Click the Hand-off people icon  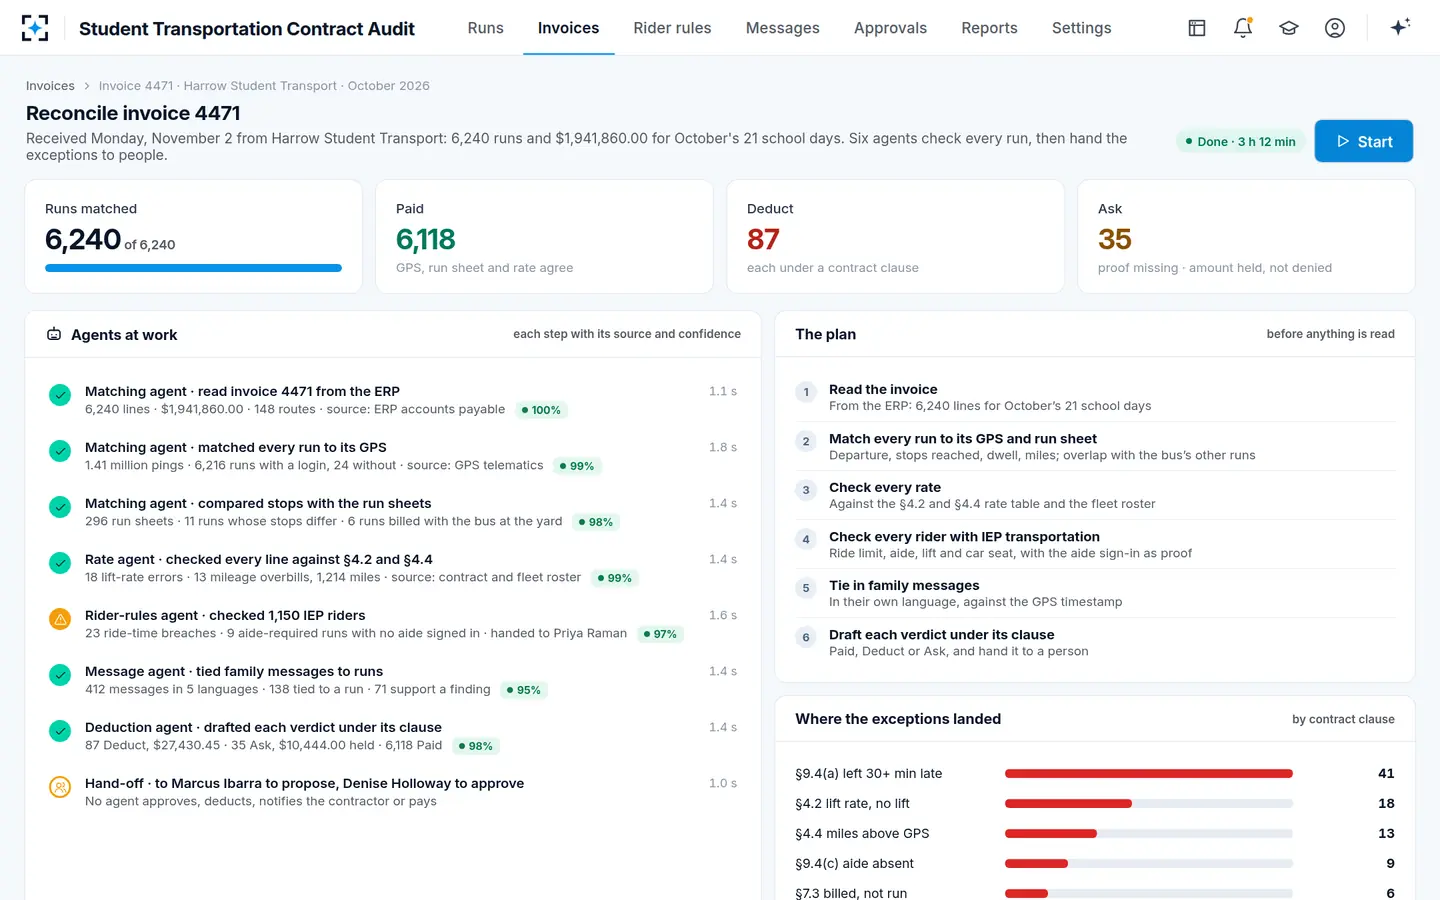[60, 787]
